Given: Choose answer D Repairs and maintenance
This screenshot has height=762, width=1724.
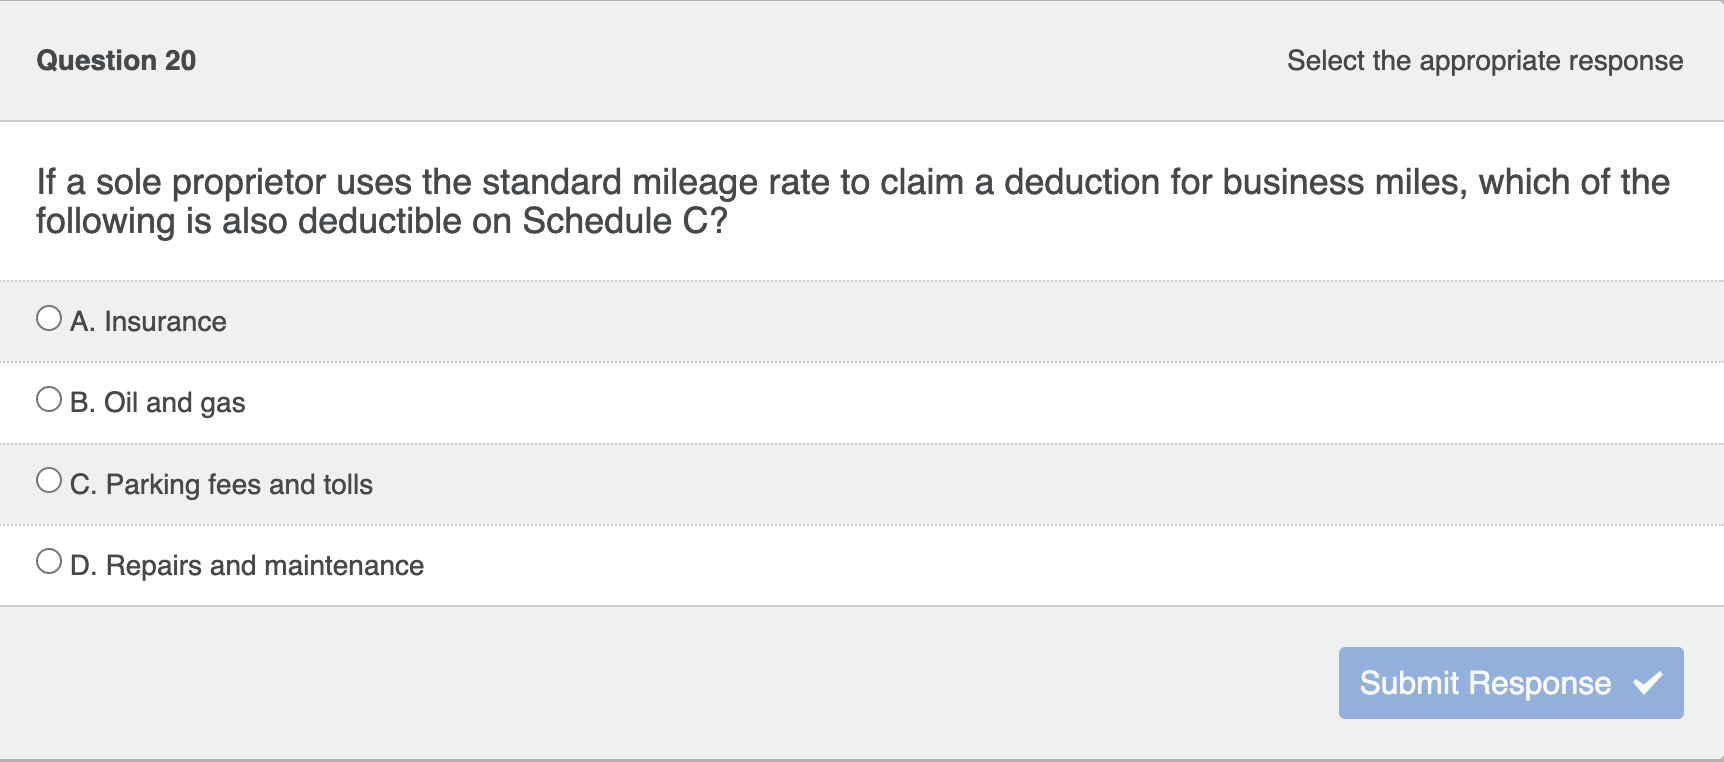Looking at the screenshot, I should (x=246, y=565).
